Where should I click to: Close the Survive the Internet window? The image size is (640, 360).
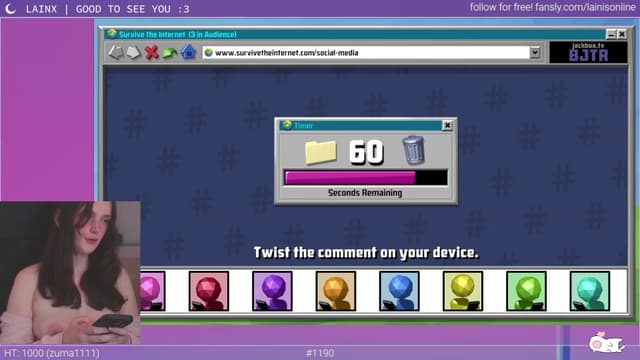click(622, 34)
